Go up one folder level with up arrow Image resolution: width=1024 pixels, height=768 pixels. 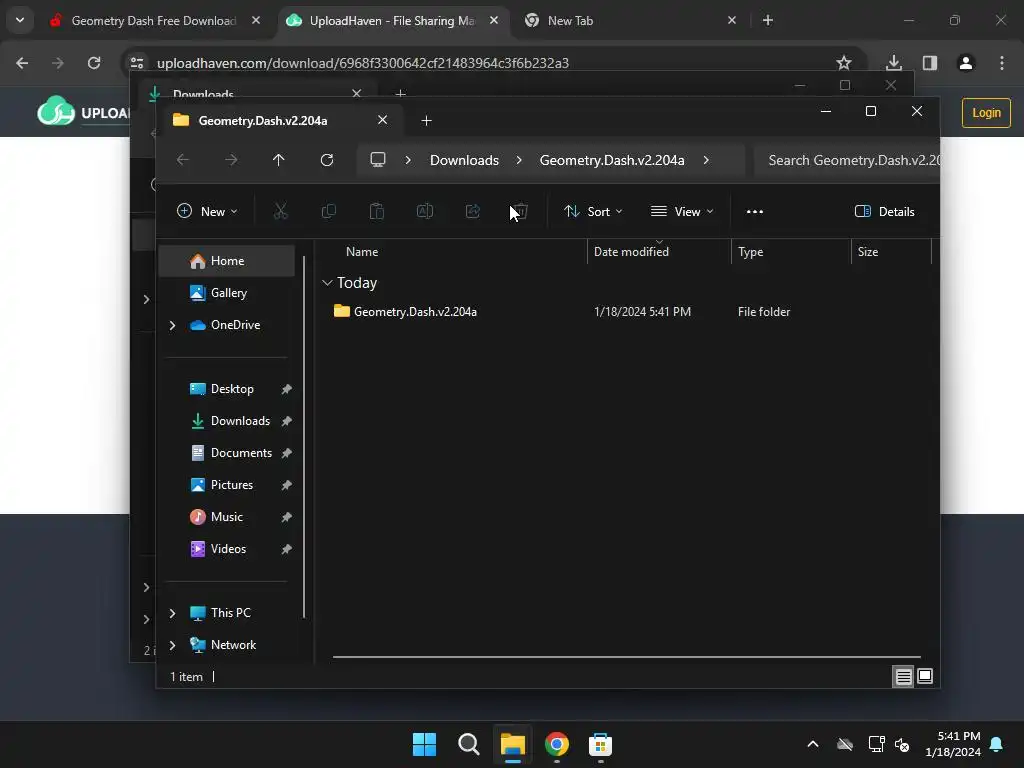pyautogui.click(x=279, y=160)
